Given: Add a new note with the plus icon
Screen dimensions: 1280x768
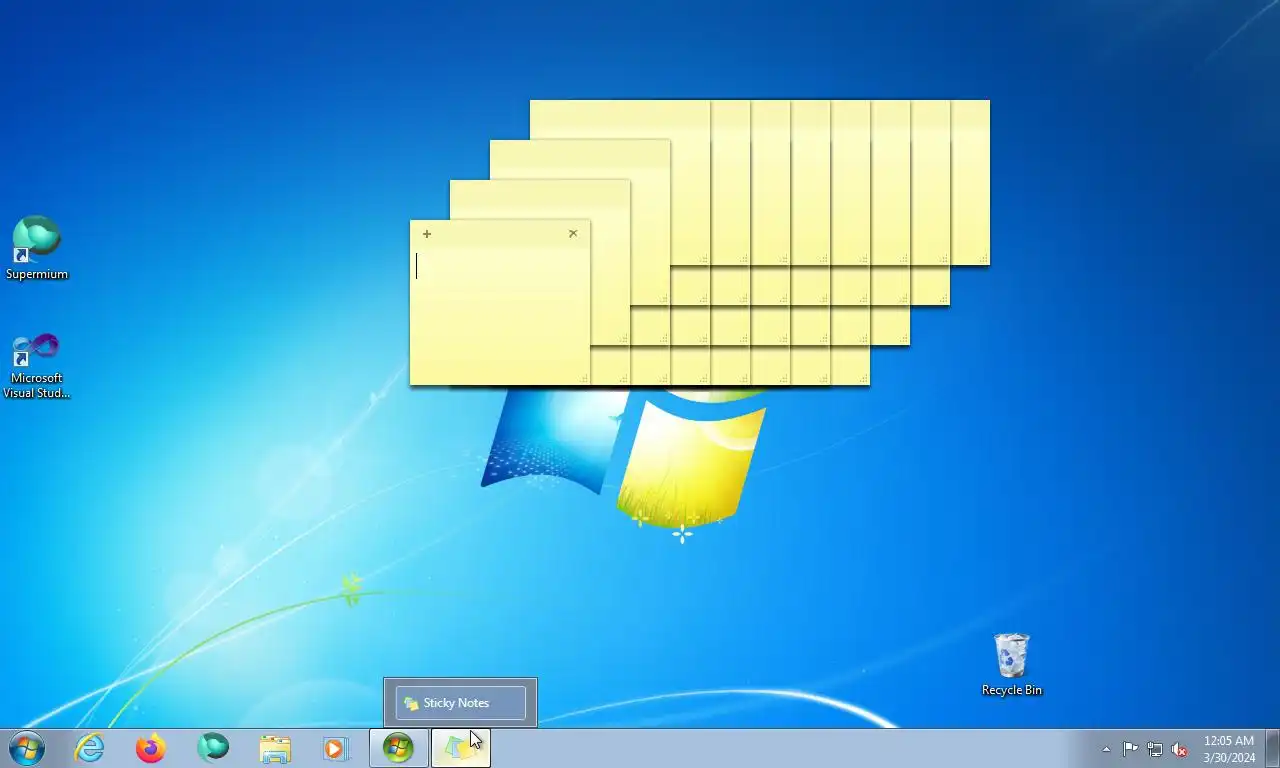Looking at the screenshot, I should coord(427,234).
